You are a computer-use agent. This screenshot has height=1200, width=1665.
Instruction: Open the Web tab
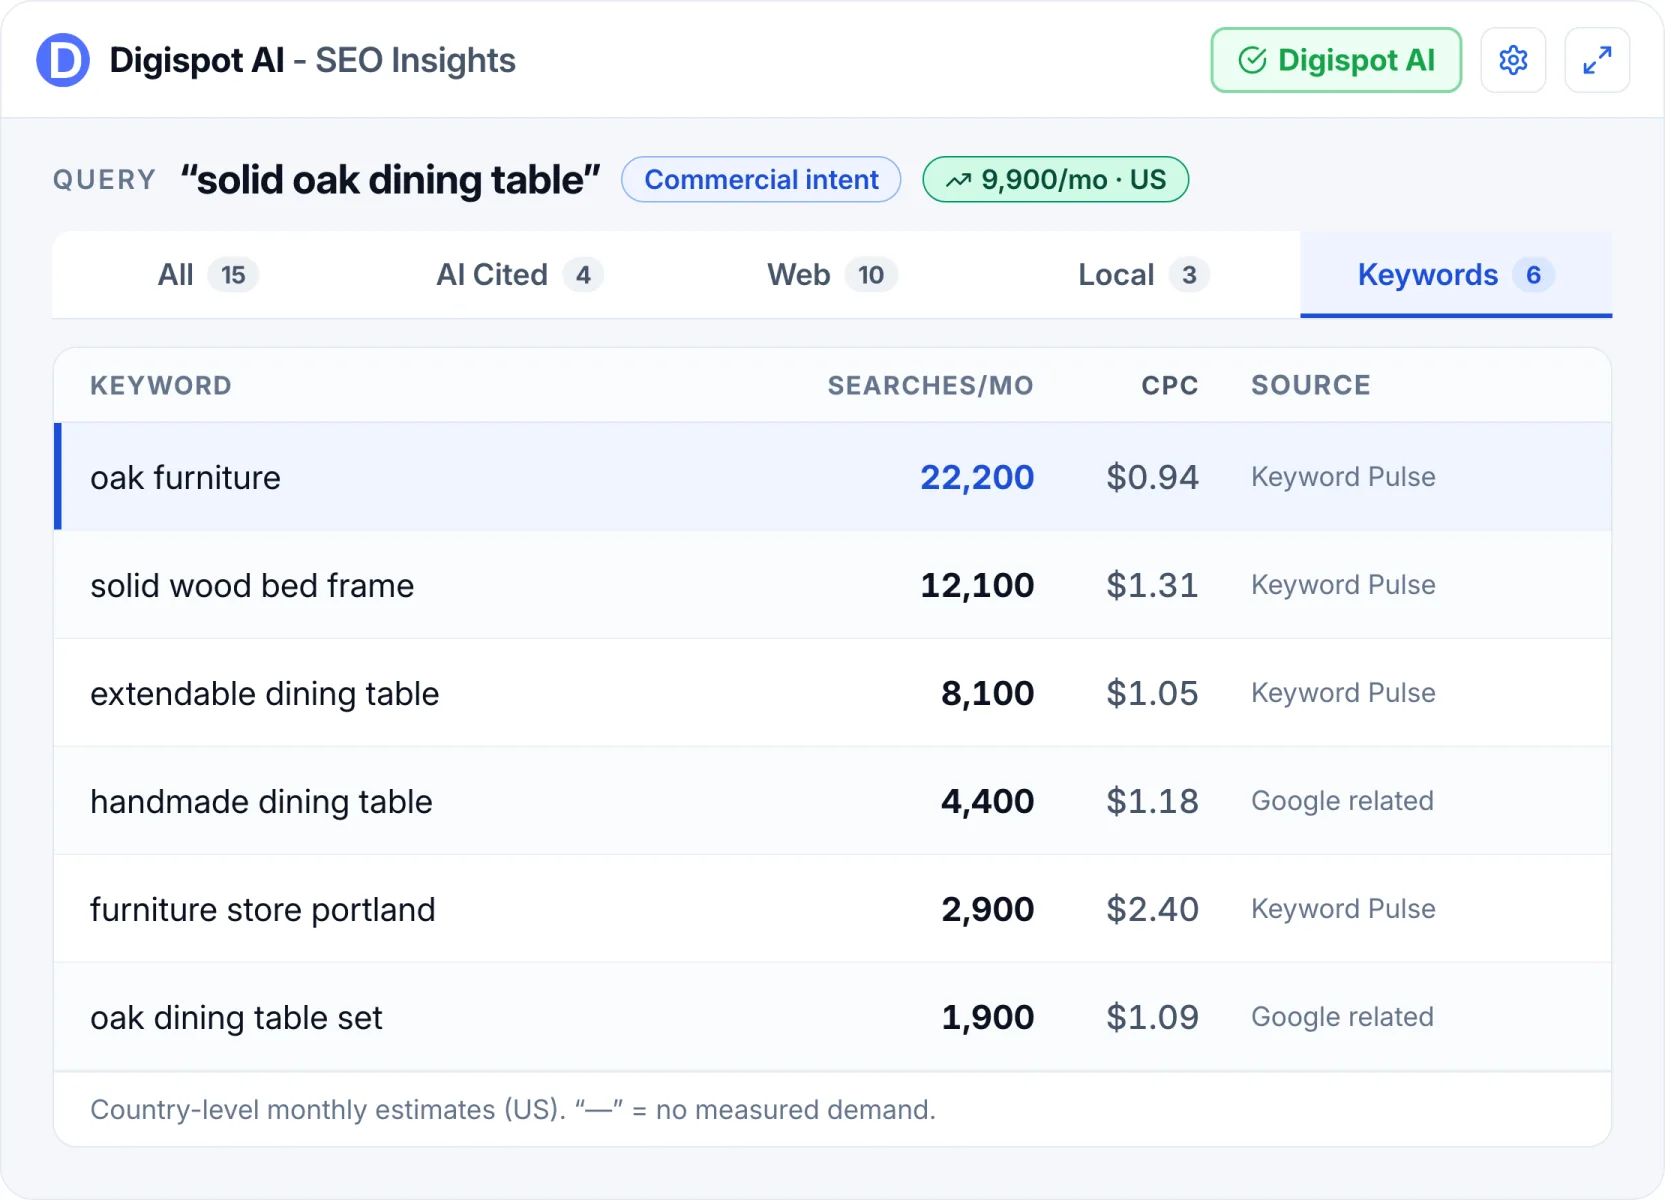click(x=832, y=275)
